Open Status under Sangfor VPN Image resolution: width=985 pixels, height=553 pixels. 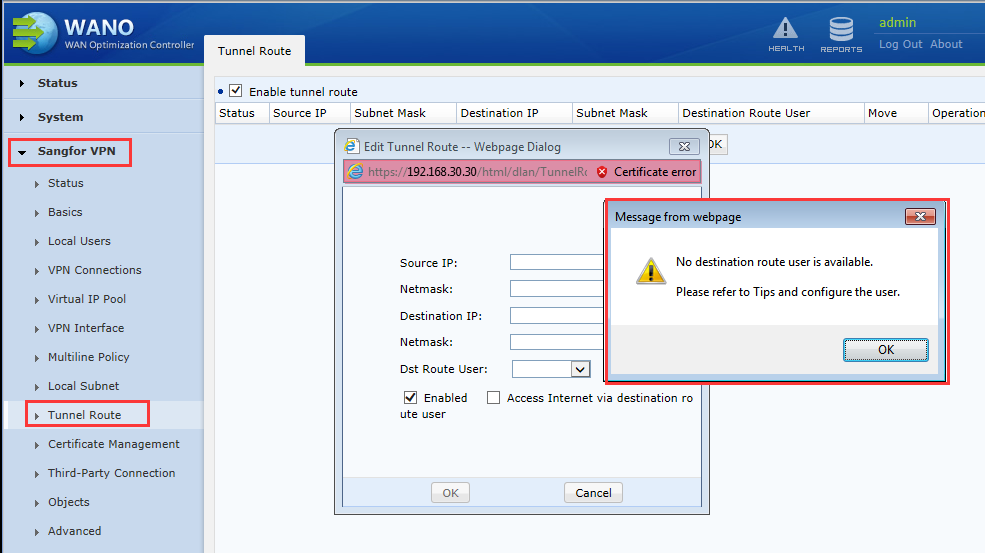click(x=65, y=183)
